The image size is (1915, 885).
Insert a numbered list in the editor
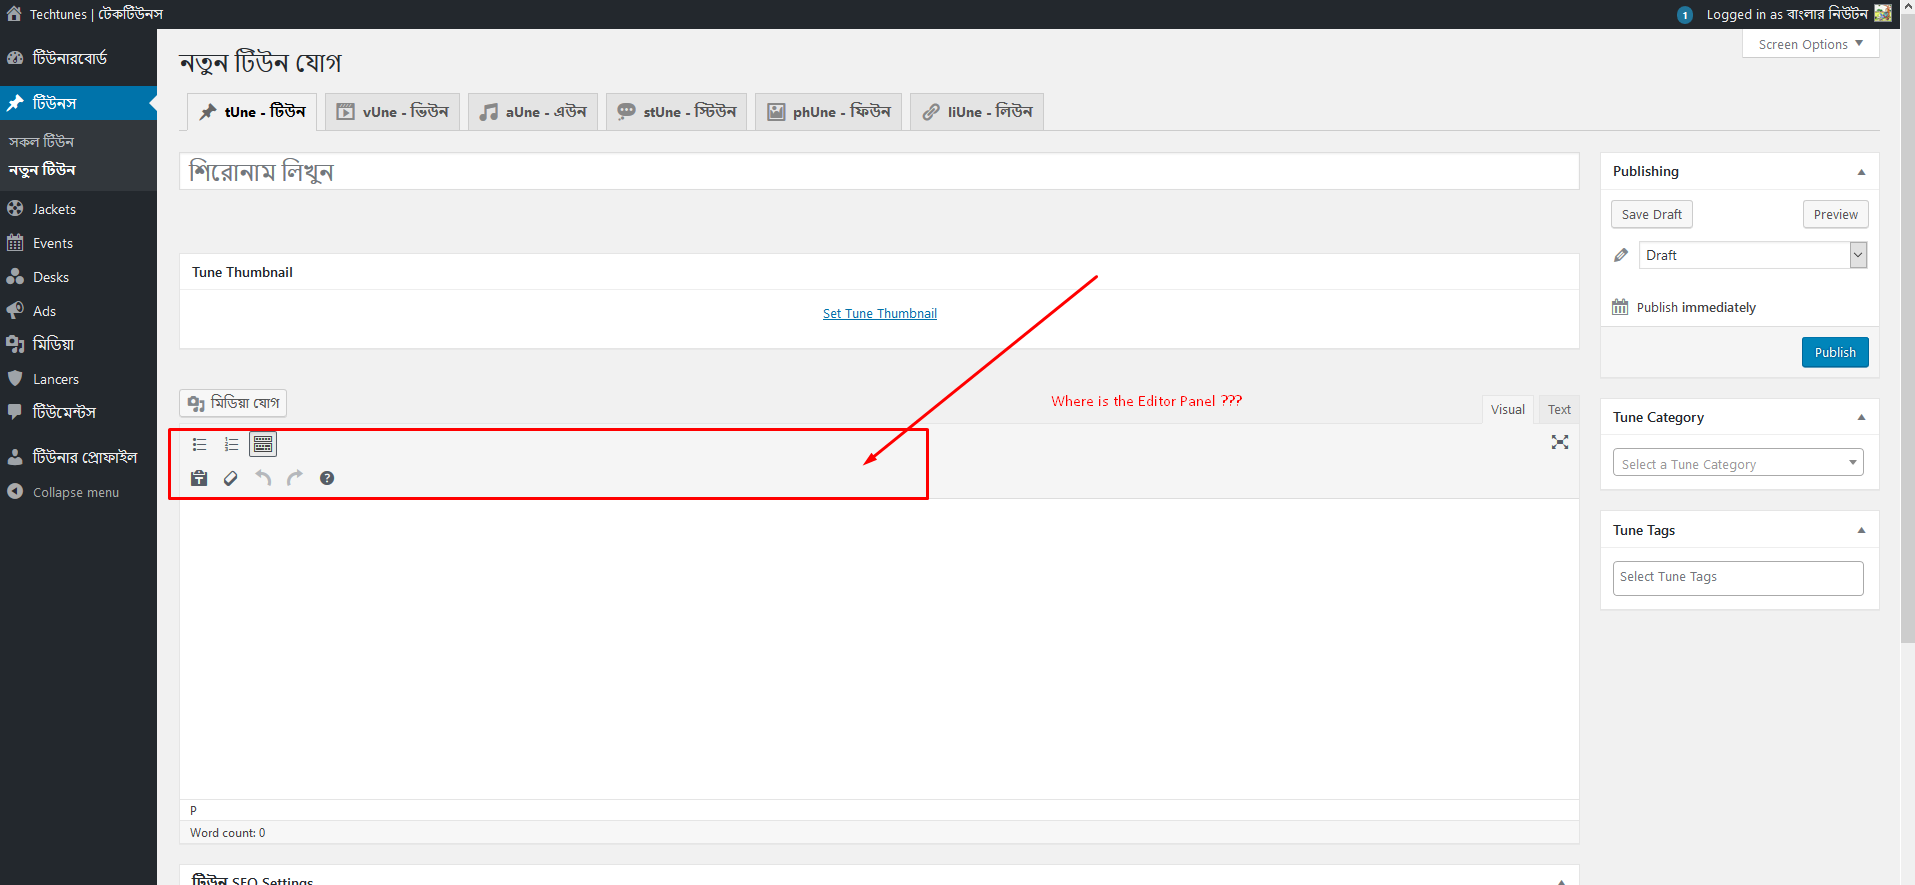232,445
